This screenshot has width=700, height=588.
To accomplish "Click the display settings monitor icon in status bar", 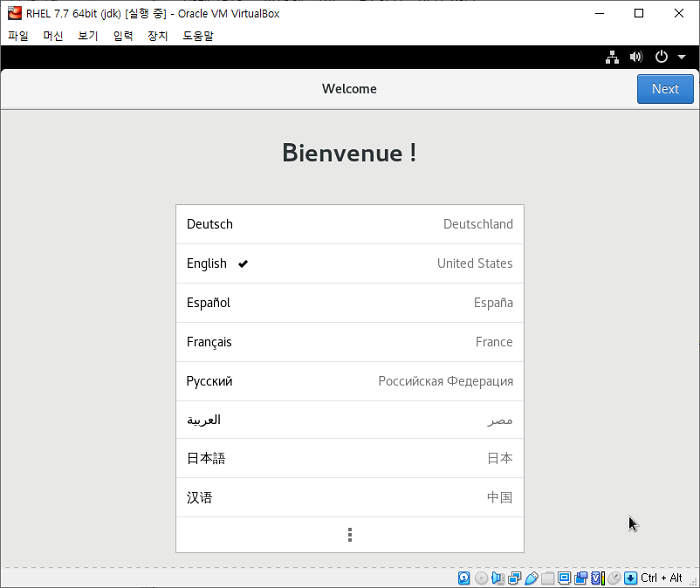I will click(x=564, y=578).
